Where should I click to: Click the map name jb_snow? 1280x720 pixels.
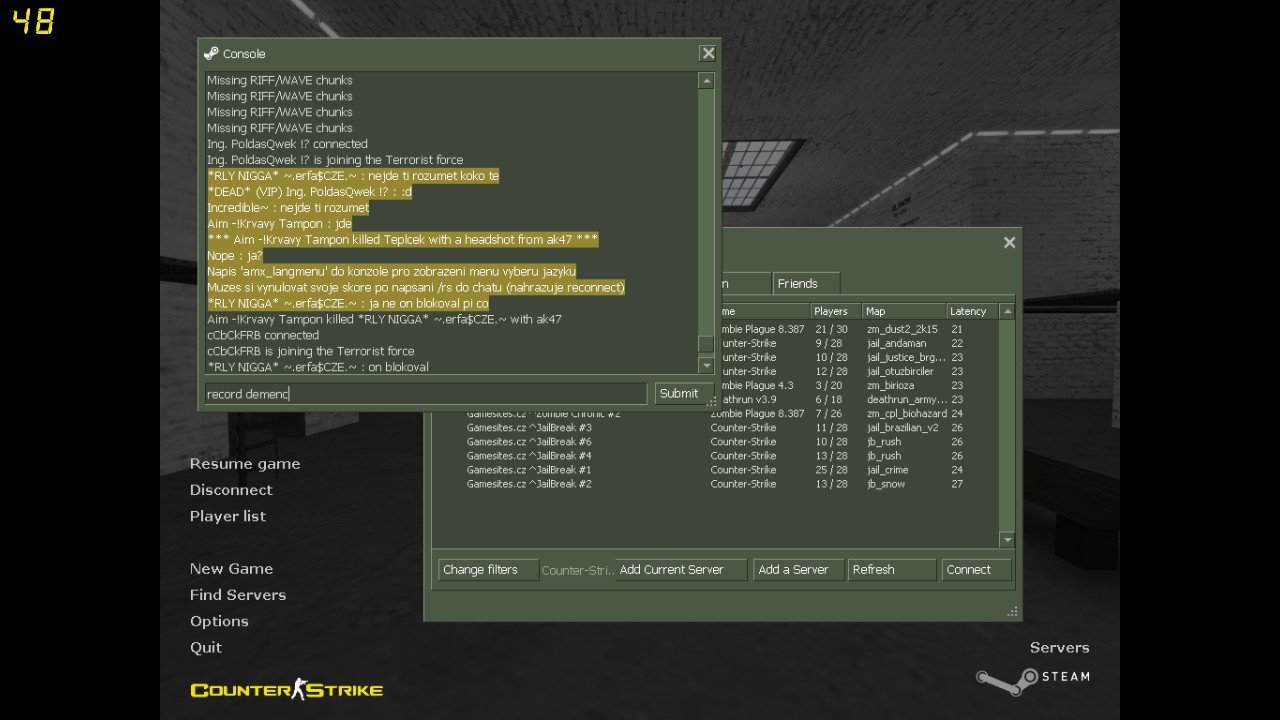[x=886, y=484]
